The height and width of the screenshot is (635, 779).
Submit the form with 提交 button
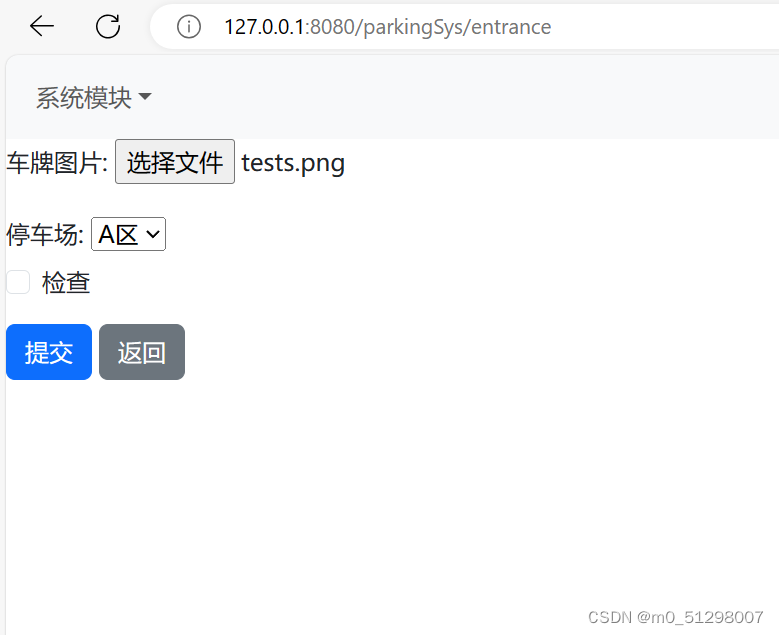[x=49, y=352]
